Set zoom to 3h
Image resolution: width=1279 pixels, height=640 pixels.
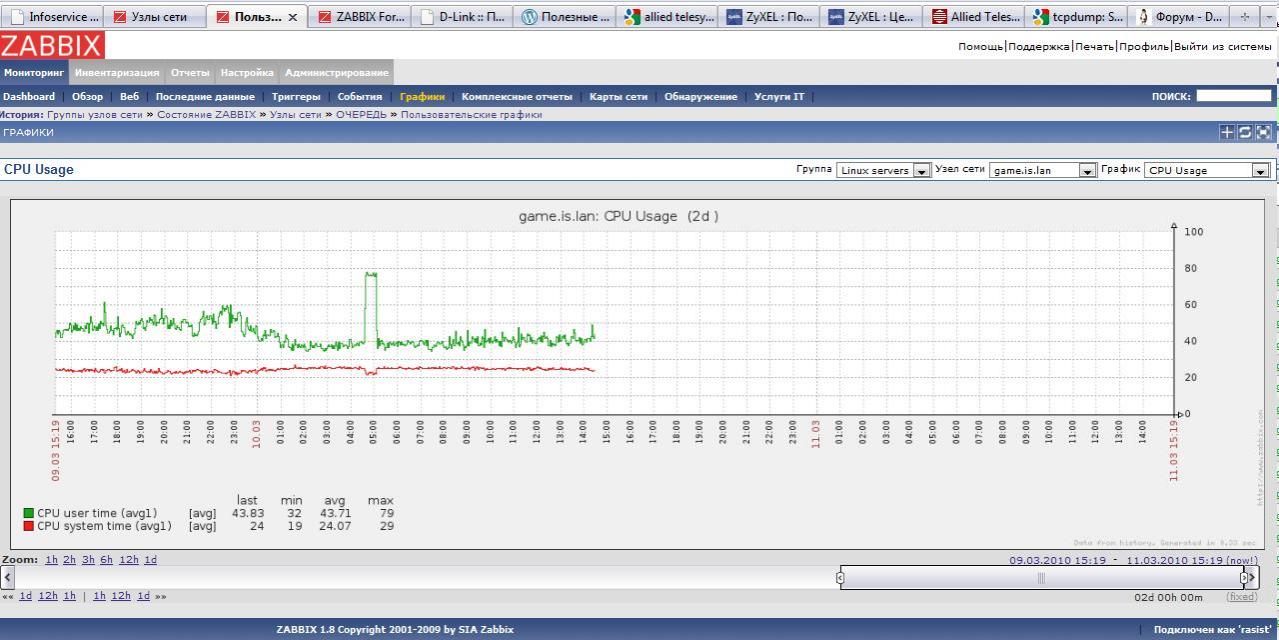(x=88, y=560)
